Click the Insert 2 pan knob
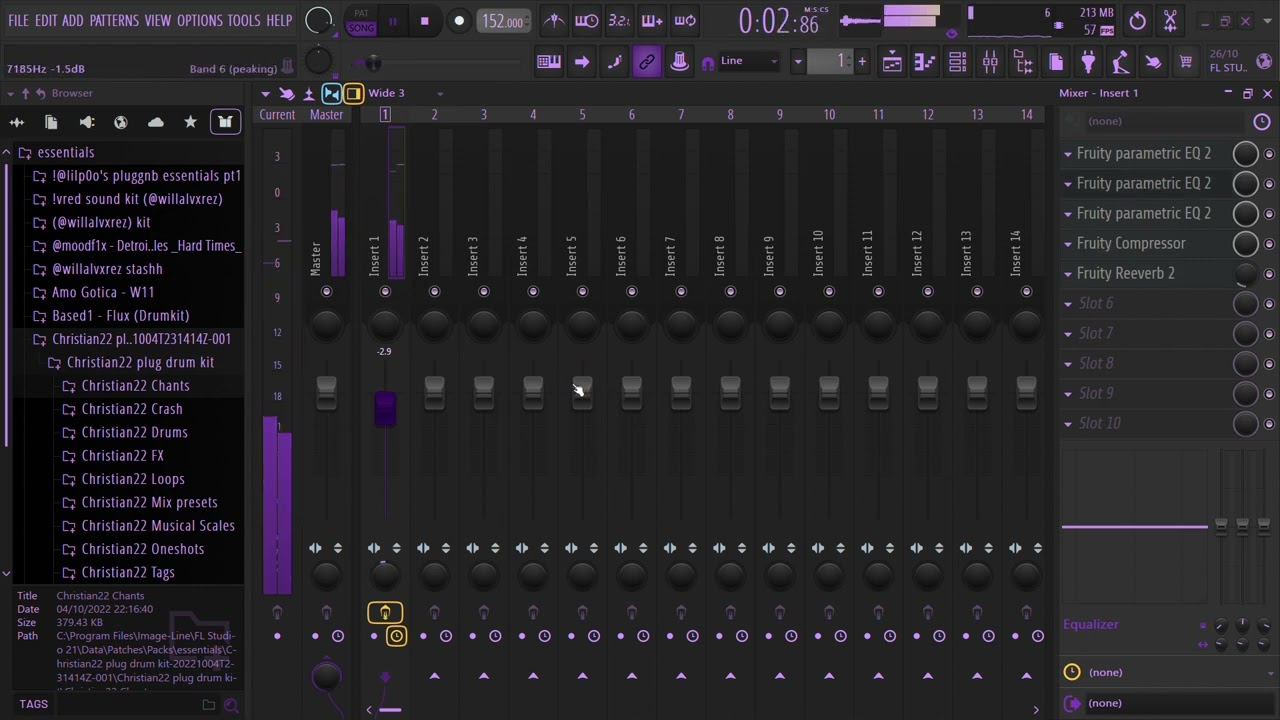Image resolution: width=1280 pixels, height=720 pixels. 434,323
